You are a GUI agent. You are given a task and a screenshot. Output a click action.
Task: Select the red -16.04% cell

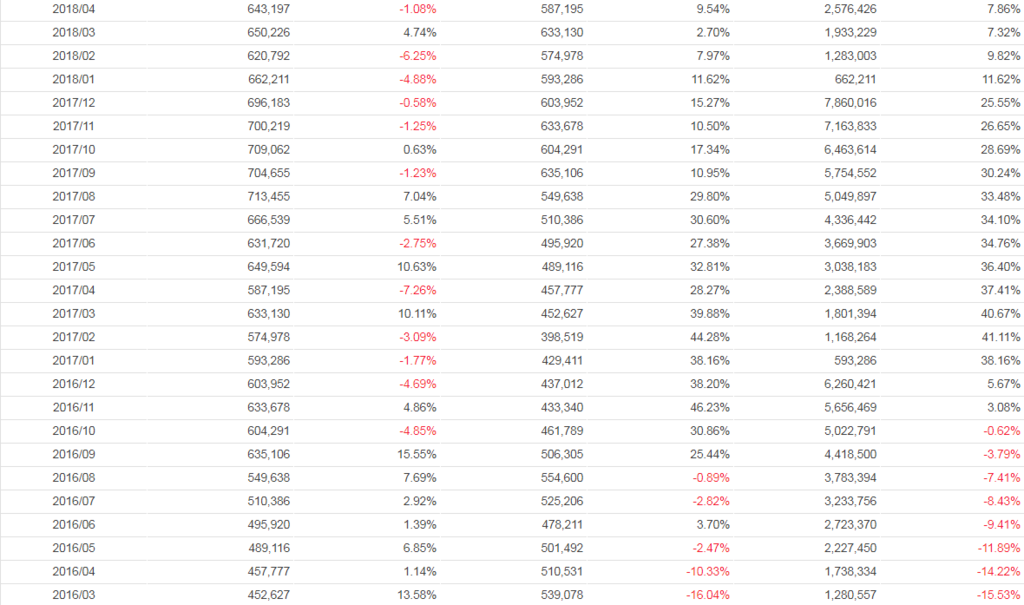click(707, 595)
